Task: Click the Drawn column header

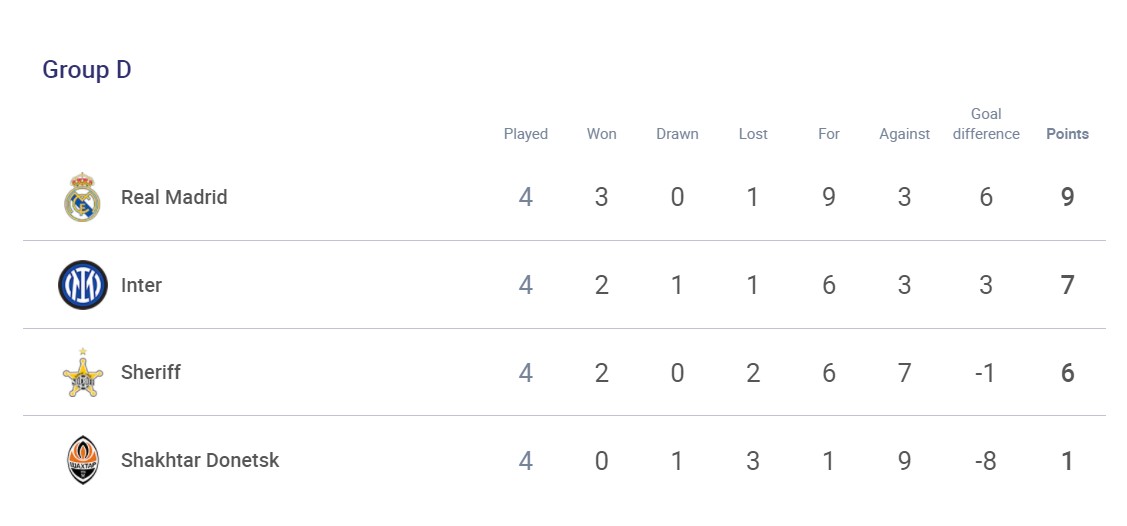Action: [x=677, y=134]
